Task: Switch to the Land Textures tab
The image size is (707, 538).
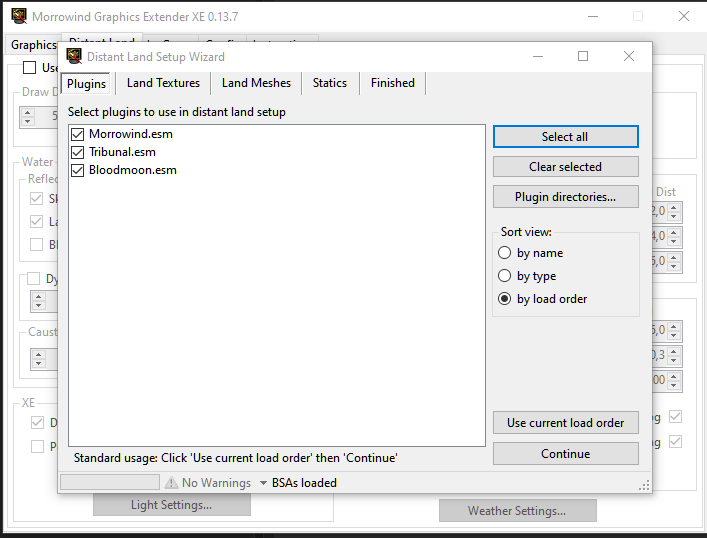Action: (x=163, y=83)
